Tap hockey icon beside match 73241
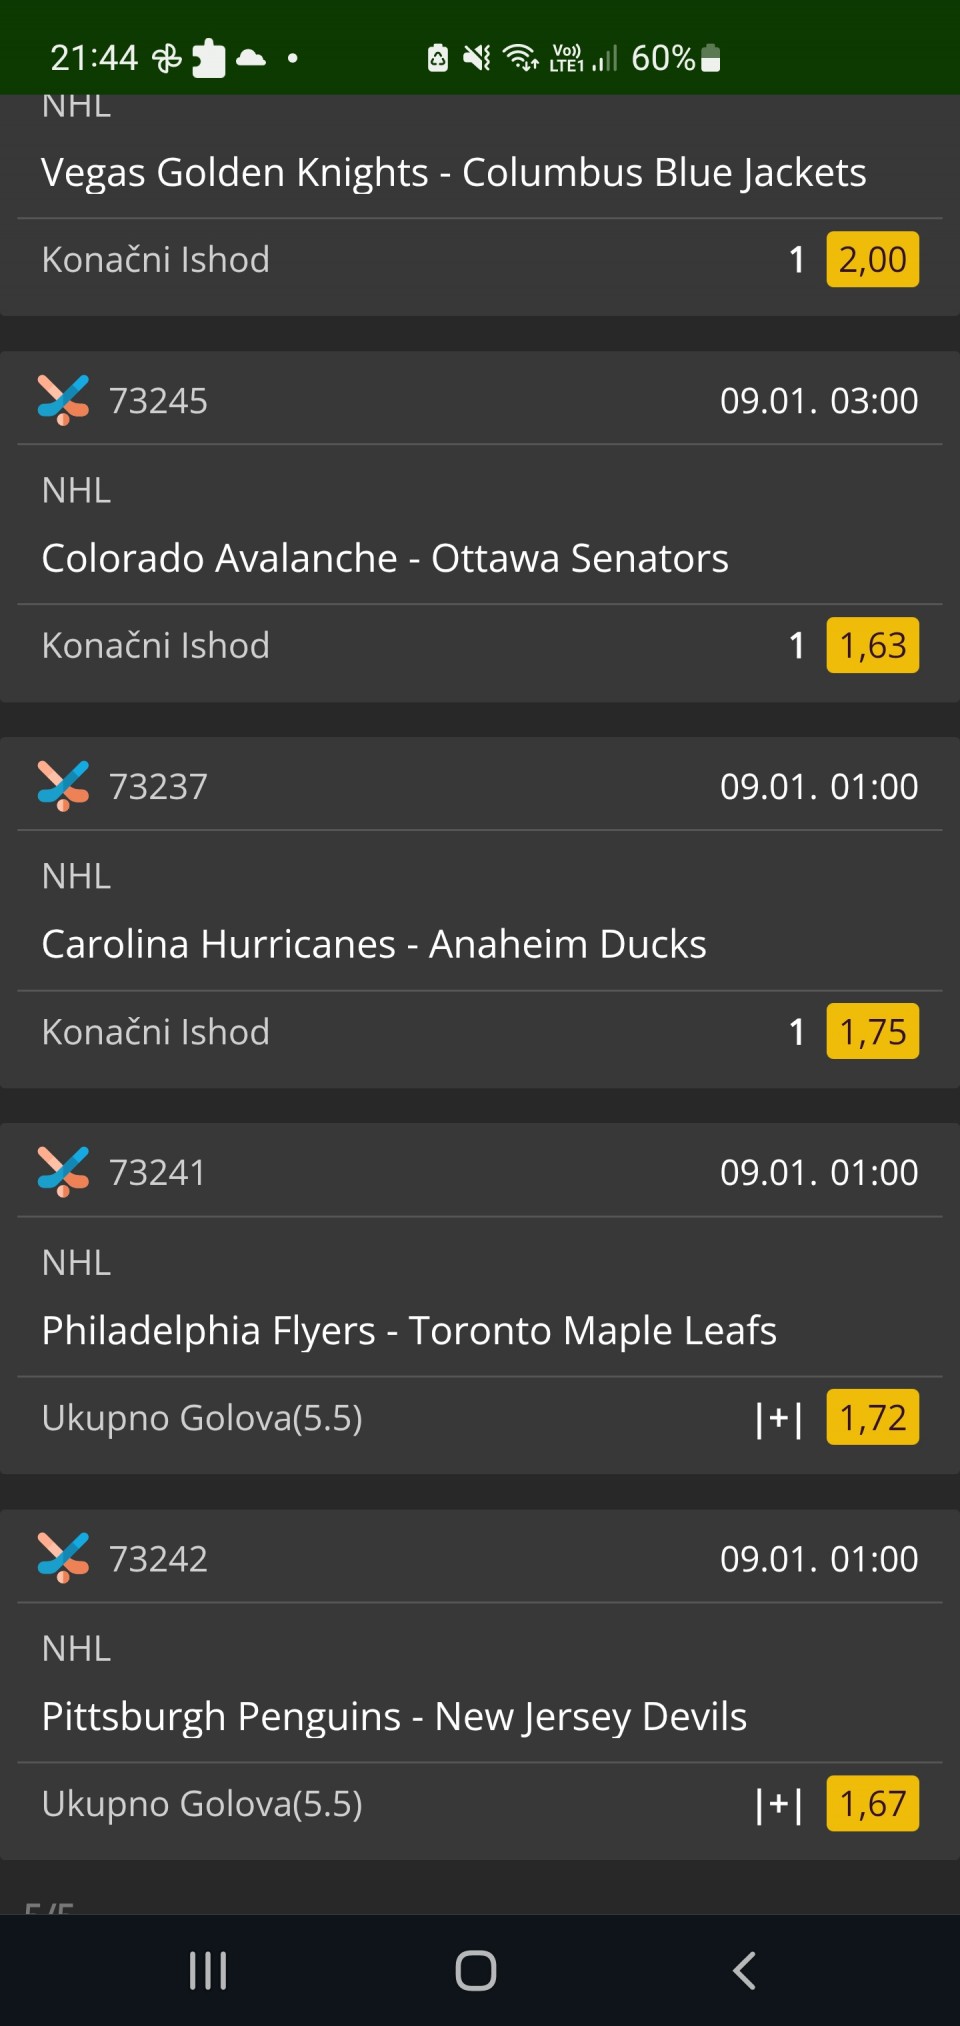Viewport: 960px width, 2026px height. (63, 1172)
